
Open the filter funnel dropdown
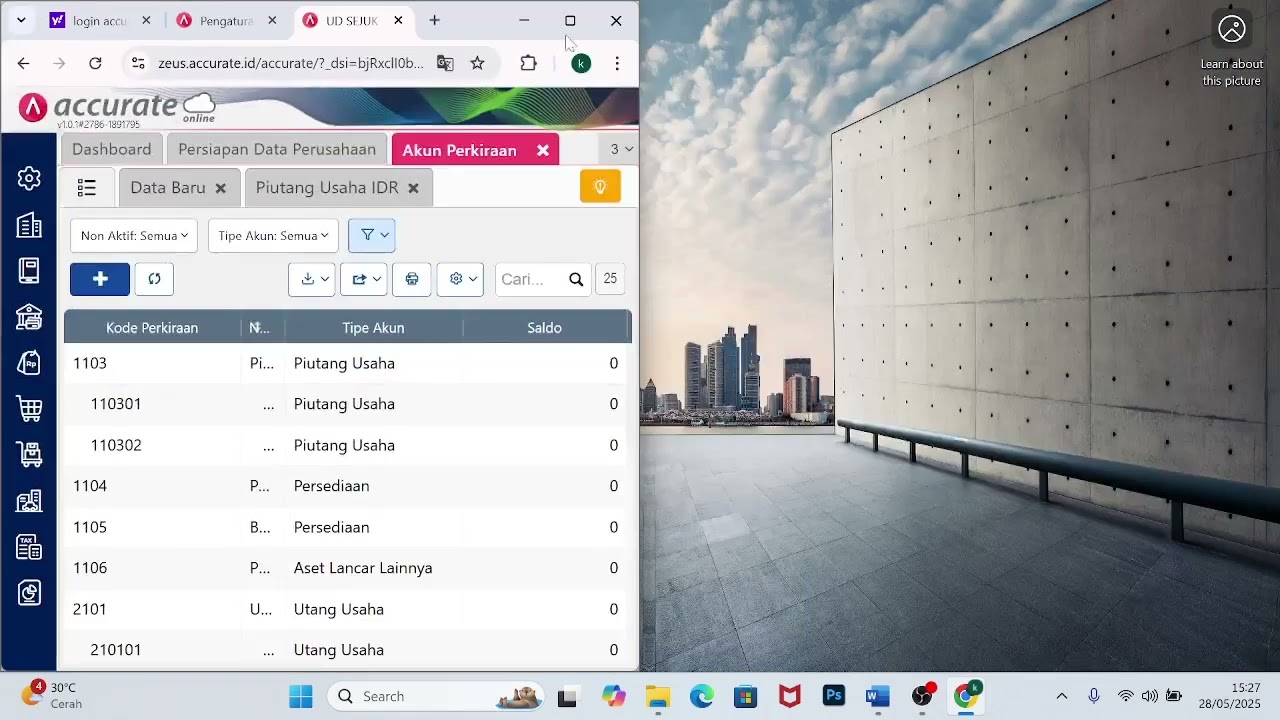(x=372, y=235)
